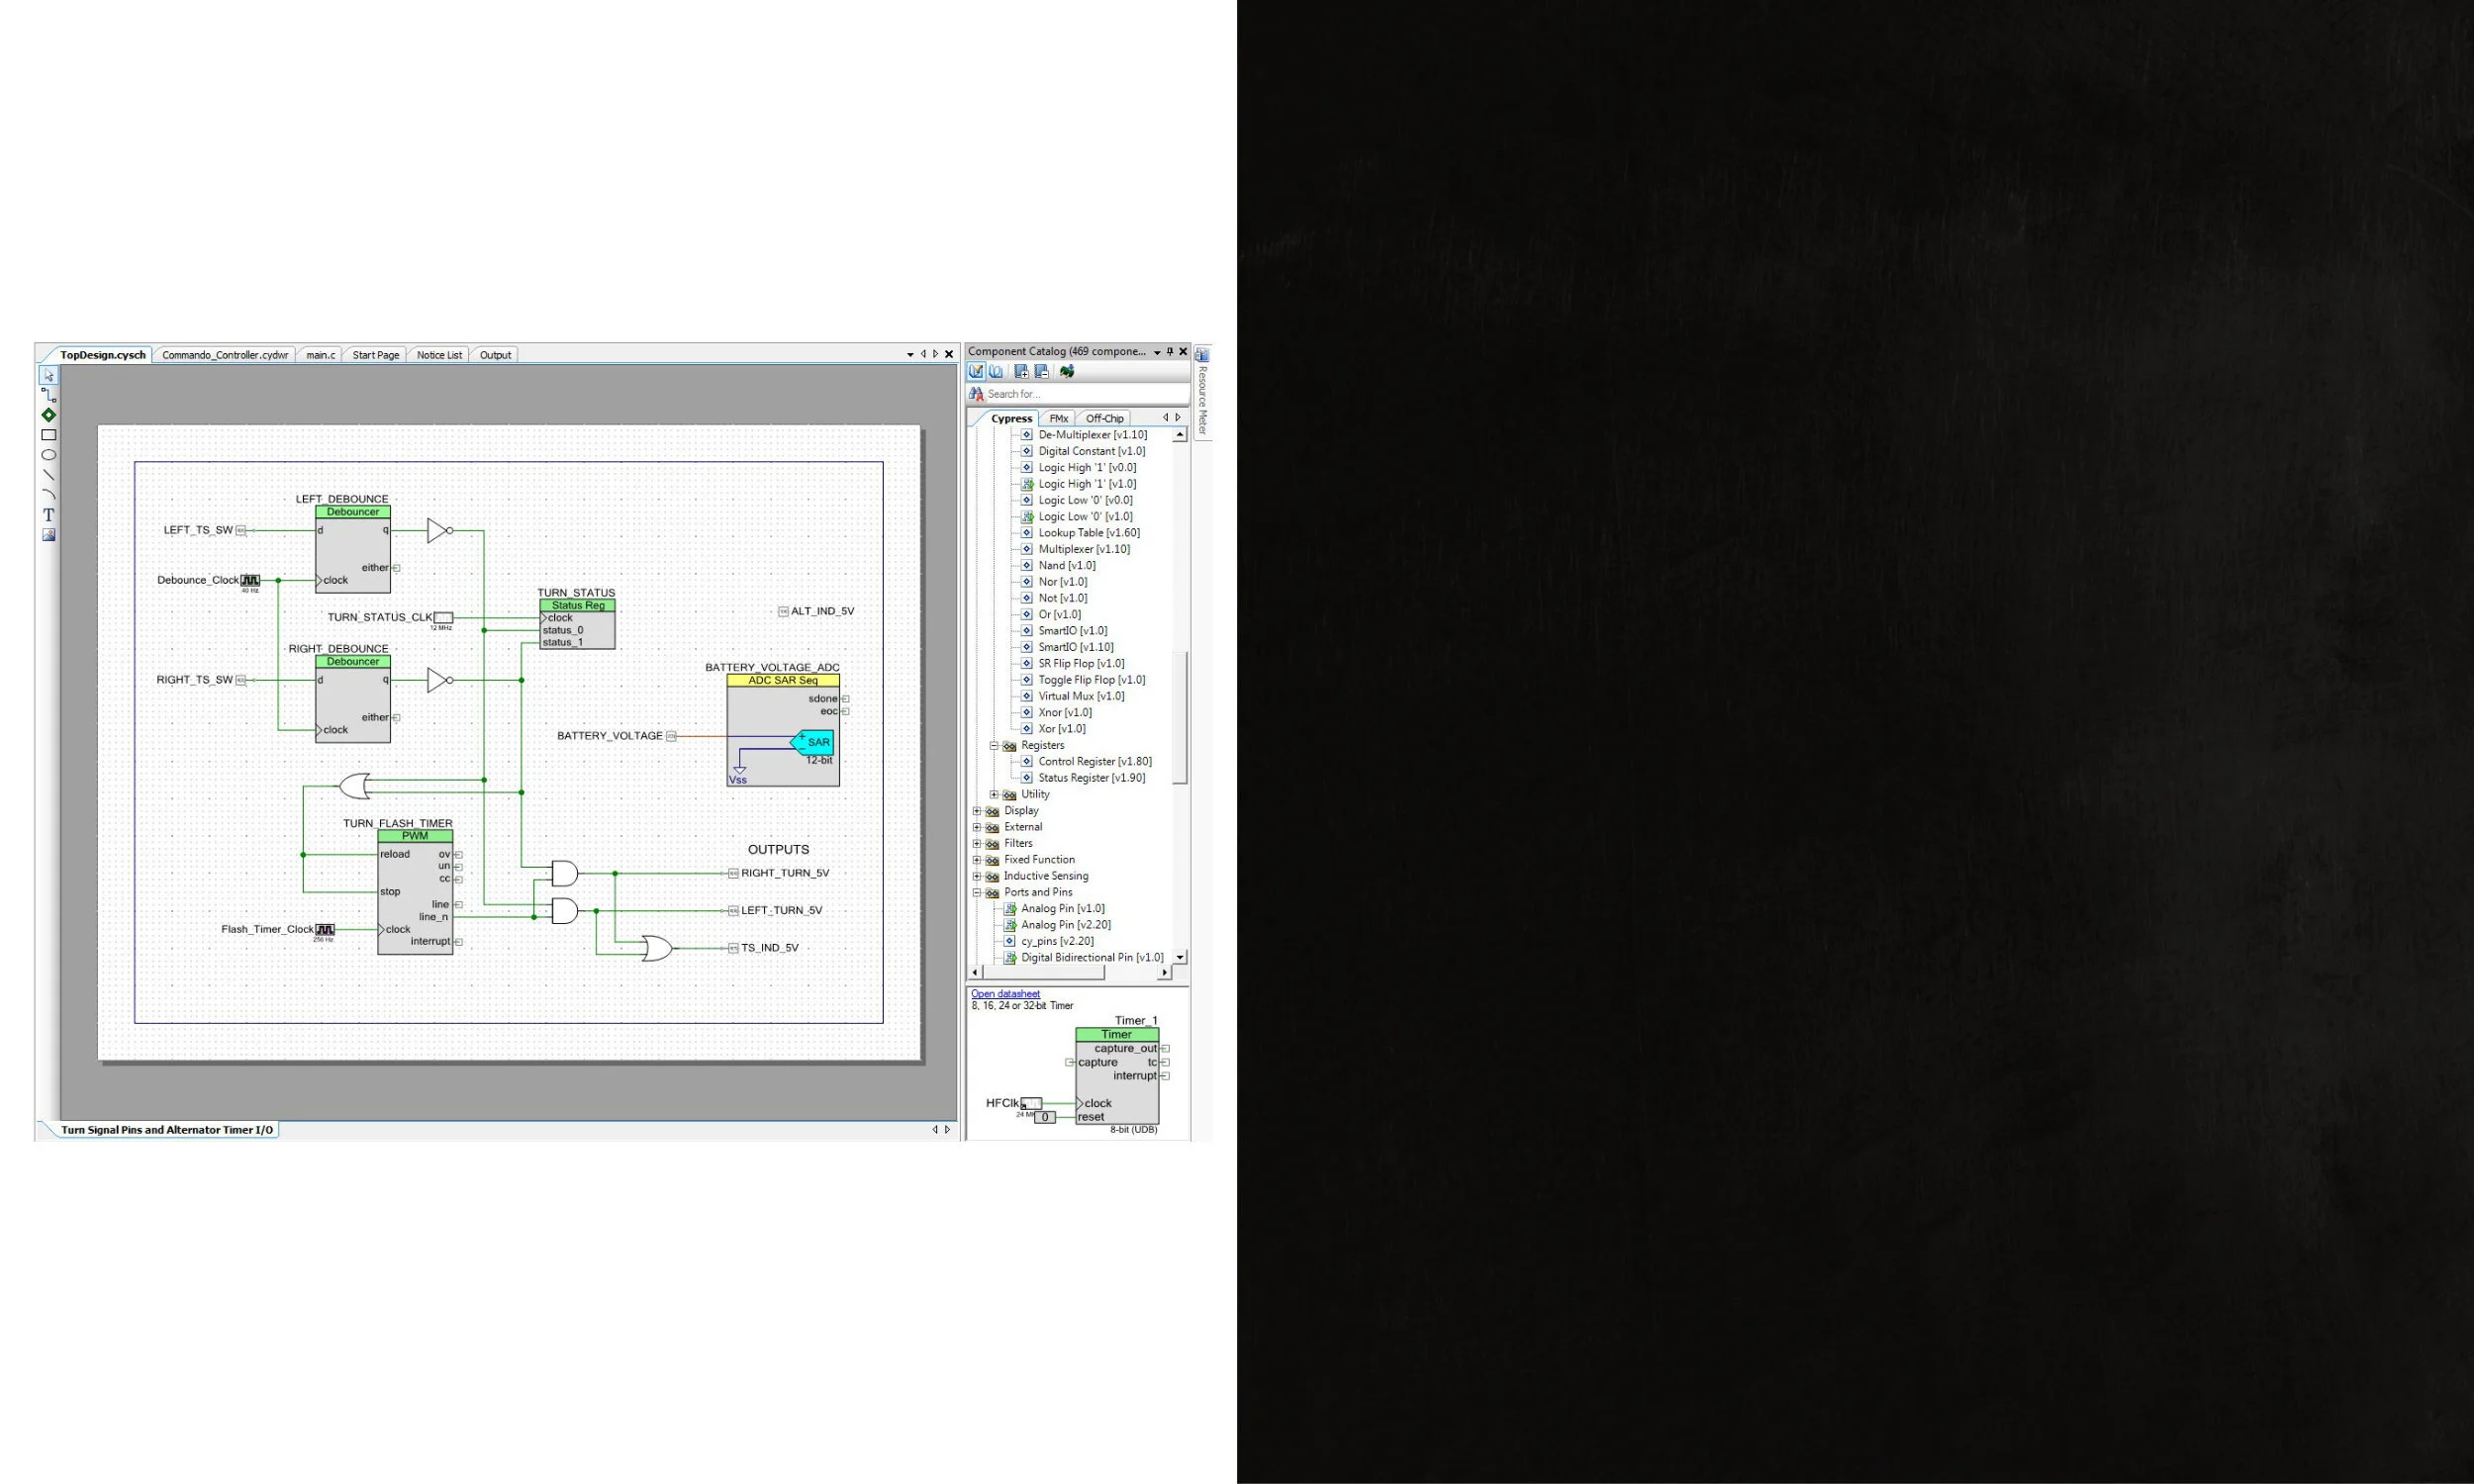Collapse the Ports and Pins category
Image resolution: width=2474 pixels, height=1484 pixels.
[978, 892]
